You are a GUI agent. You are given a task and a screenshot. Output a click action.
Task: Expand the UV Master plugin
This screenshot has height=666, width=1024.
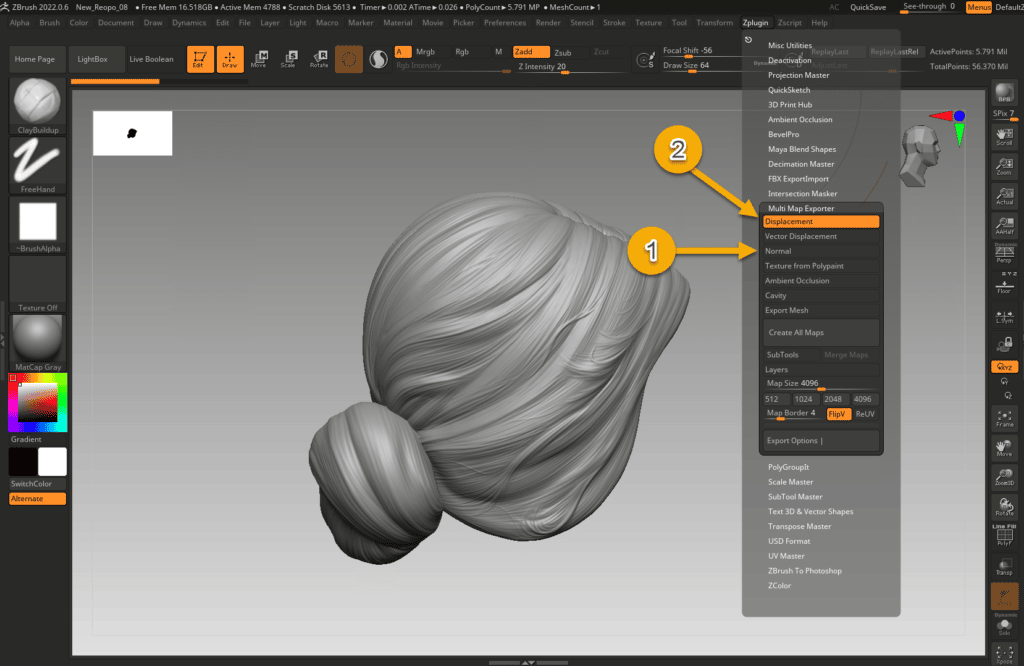click(786, 556)
